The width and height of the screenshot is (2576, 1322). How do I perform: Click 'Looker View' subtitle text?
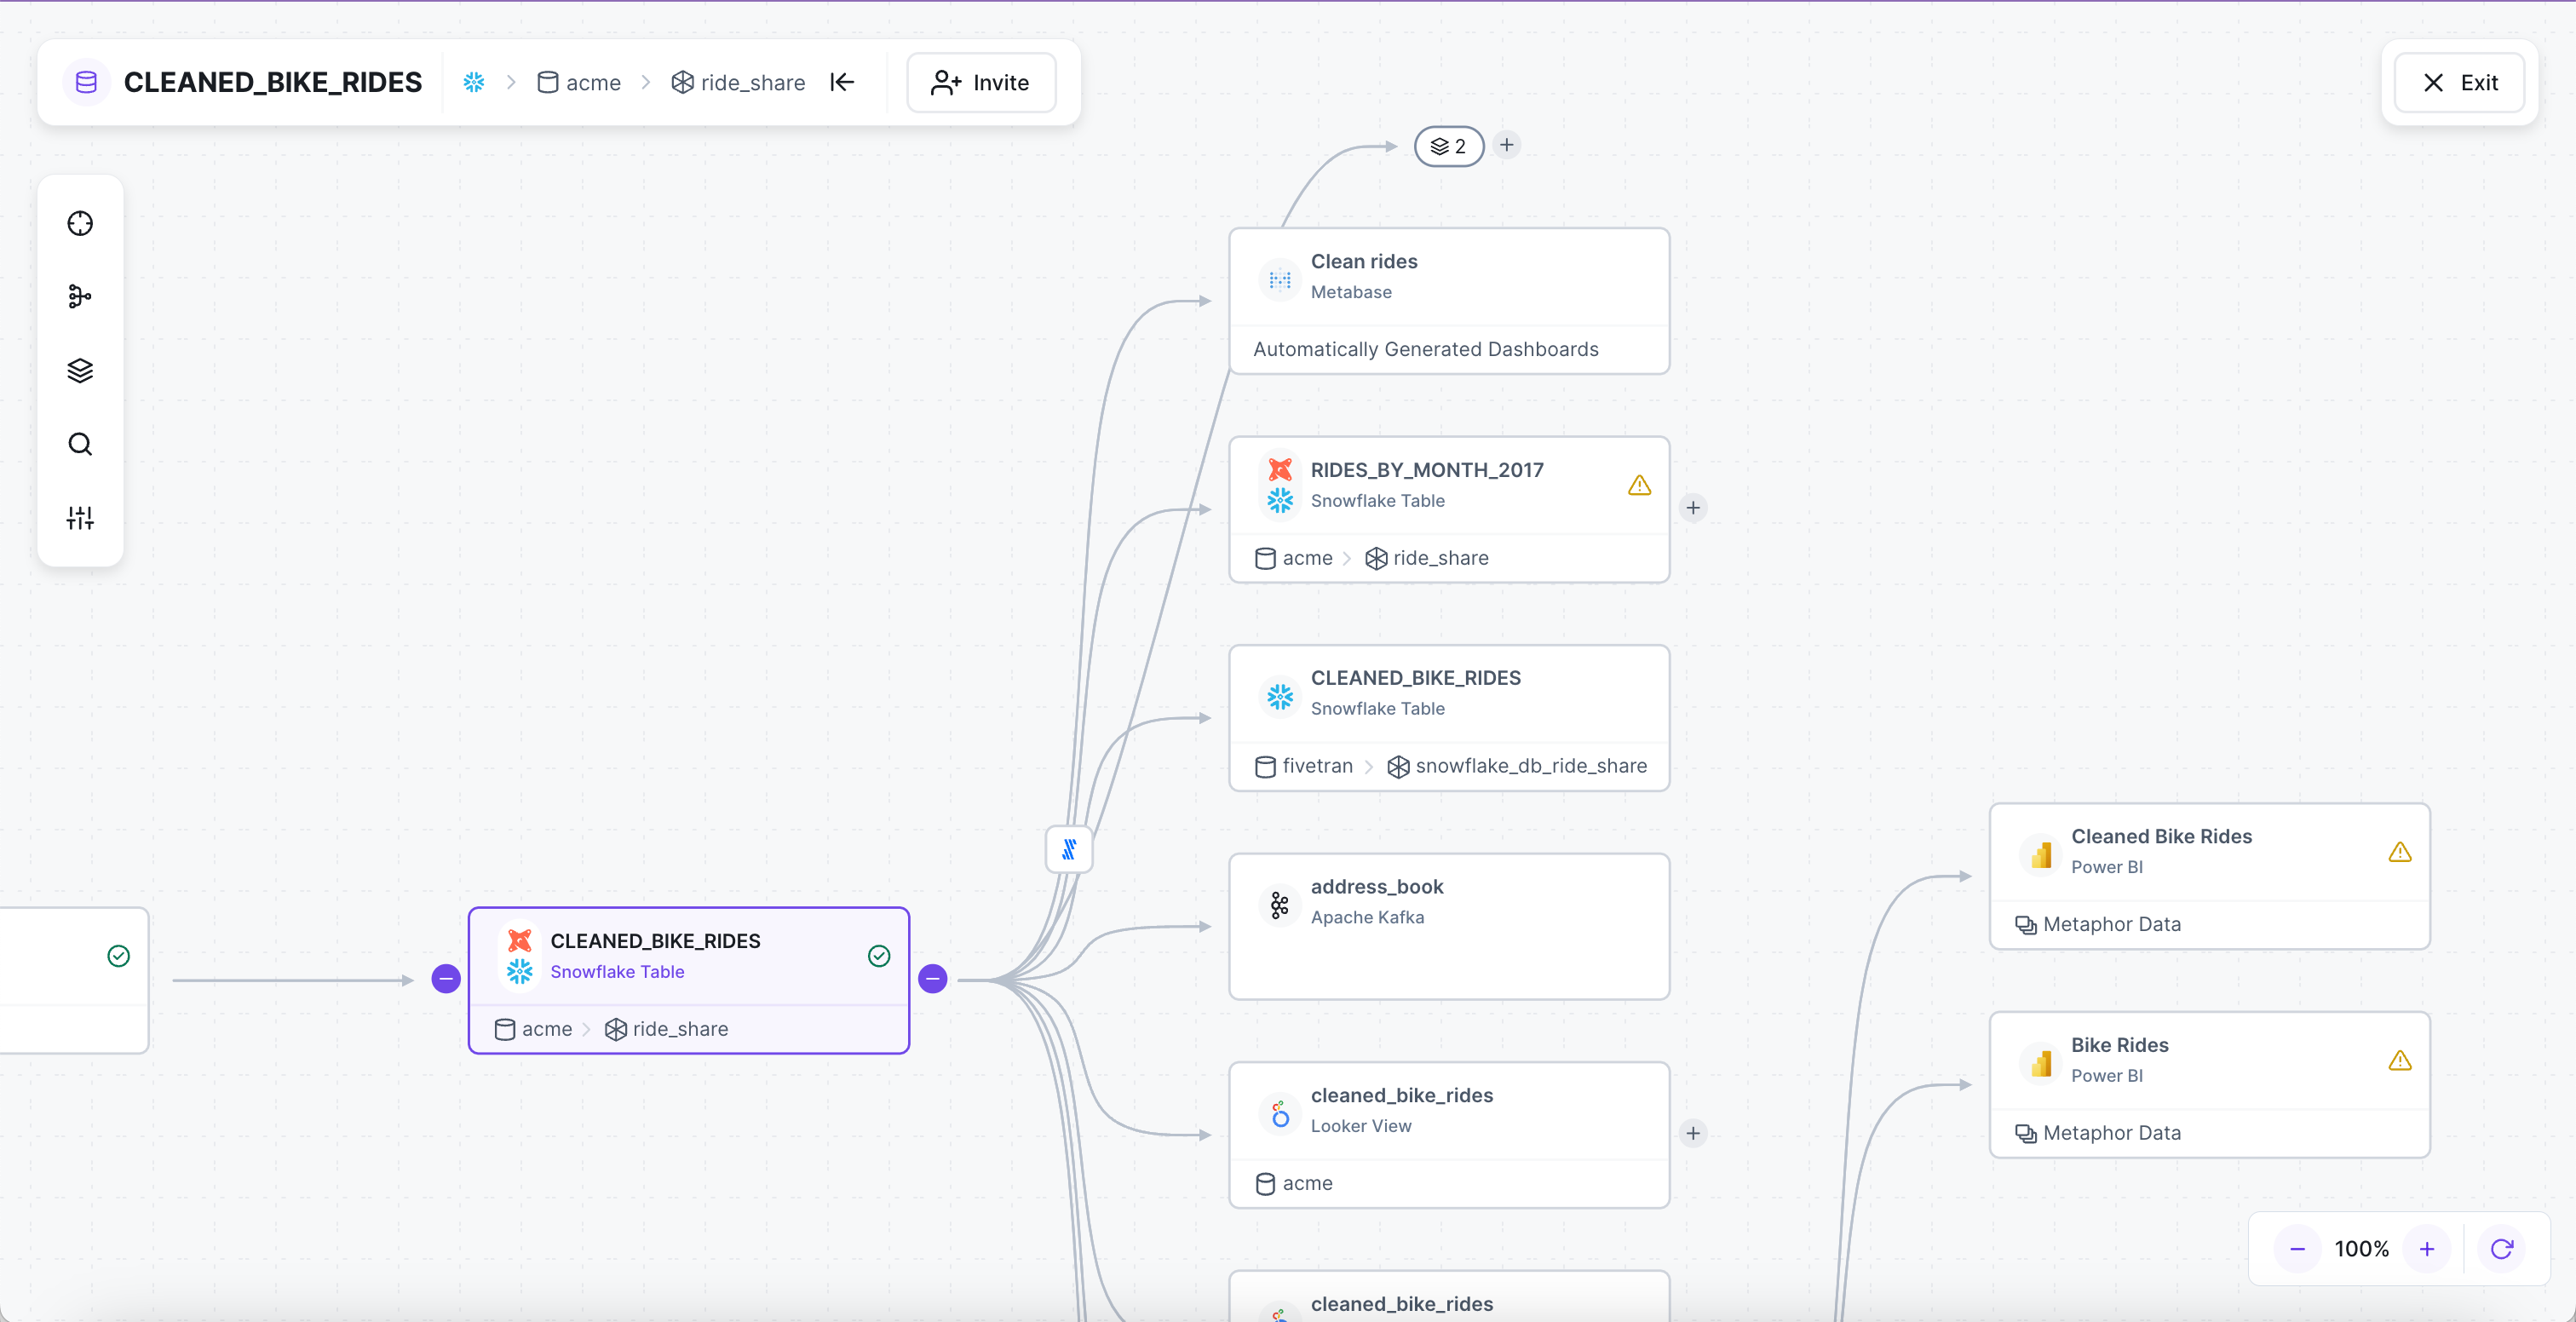pyautogui.click(x=1361, y=1126)
